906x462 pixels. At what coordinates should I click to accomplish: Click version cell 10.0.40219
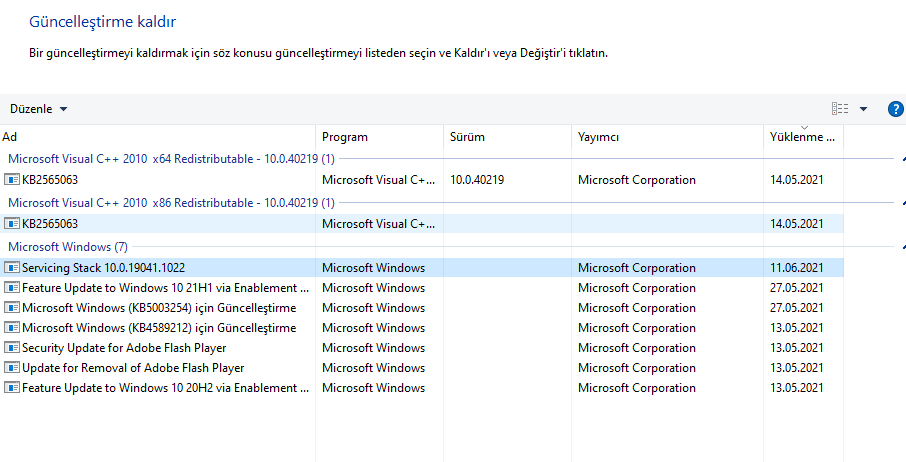click(477, 180)
